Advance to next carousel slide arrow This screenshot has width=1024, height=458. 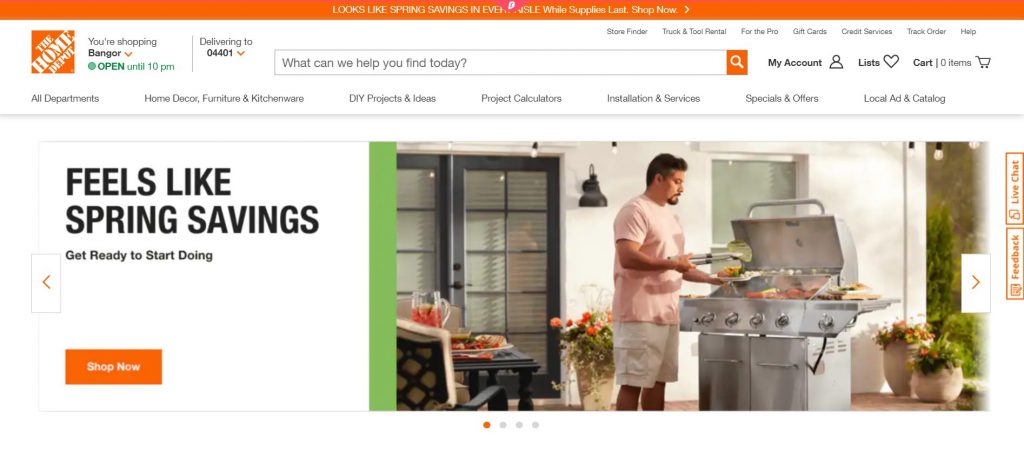pos(976,283)
